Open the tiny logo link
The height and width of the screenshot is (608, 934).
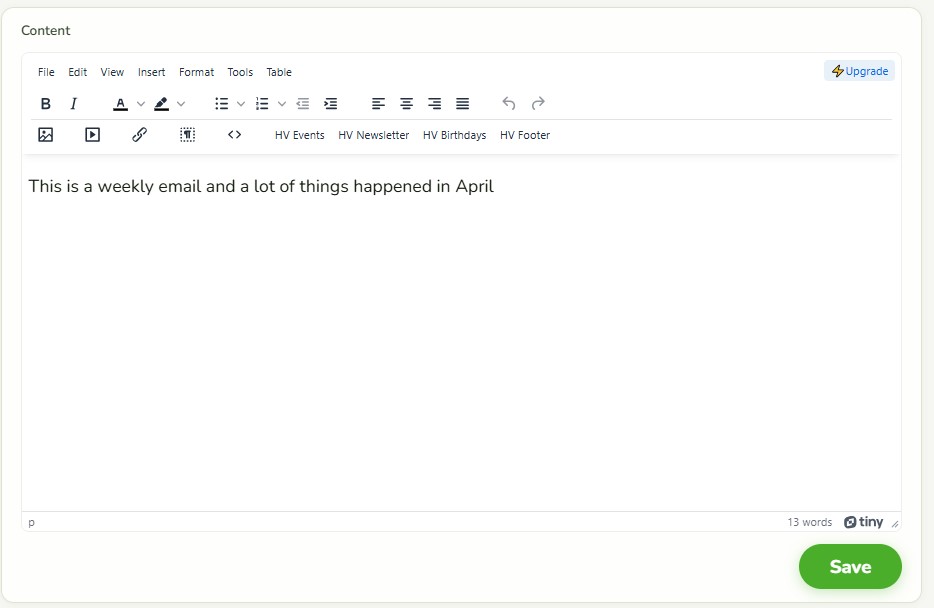[x=863, y=522]
